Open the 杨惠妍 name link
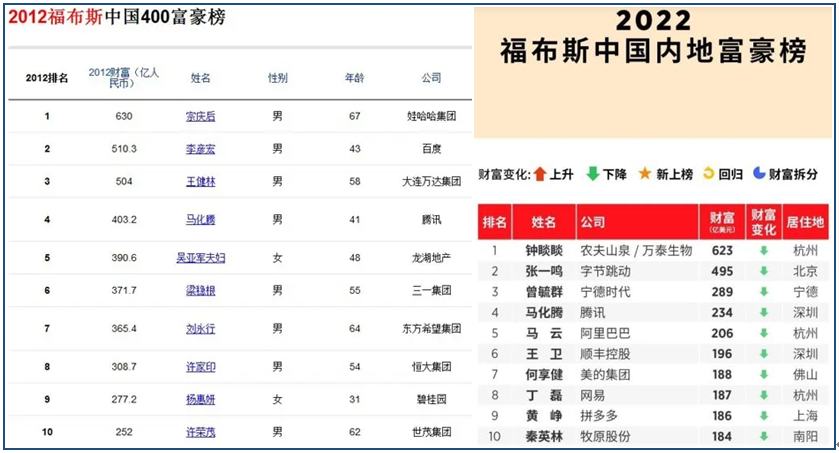Image resolution: width=839 pixels, height=453 pixels. point(201,399)
